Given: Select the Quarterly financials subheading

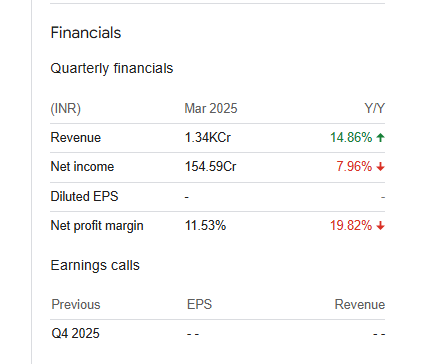Looking at the screenshot, I should 112,68.
